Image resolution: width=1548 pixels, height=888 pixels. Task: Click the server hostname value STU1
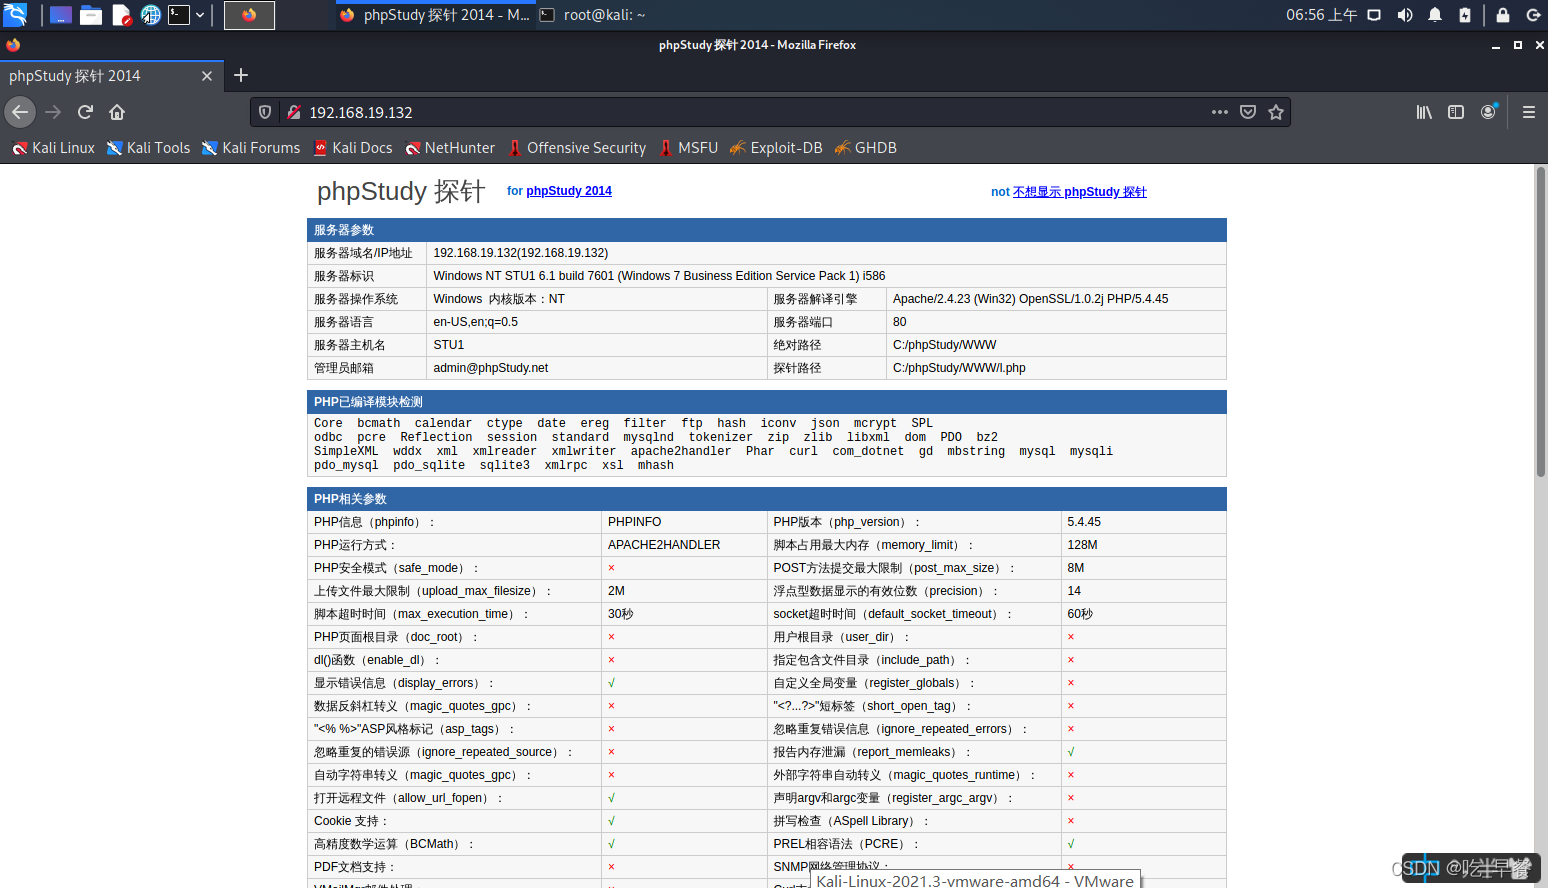pyautogui.click(x=449, y=345)
